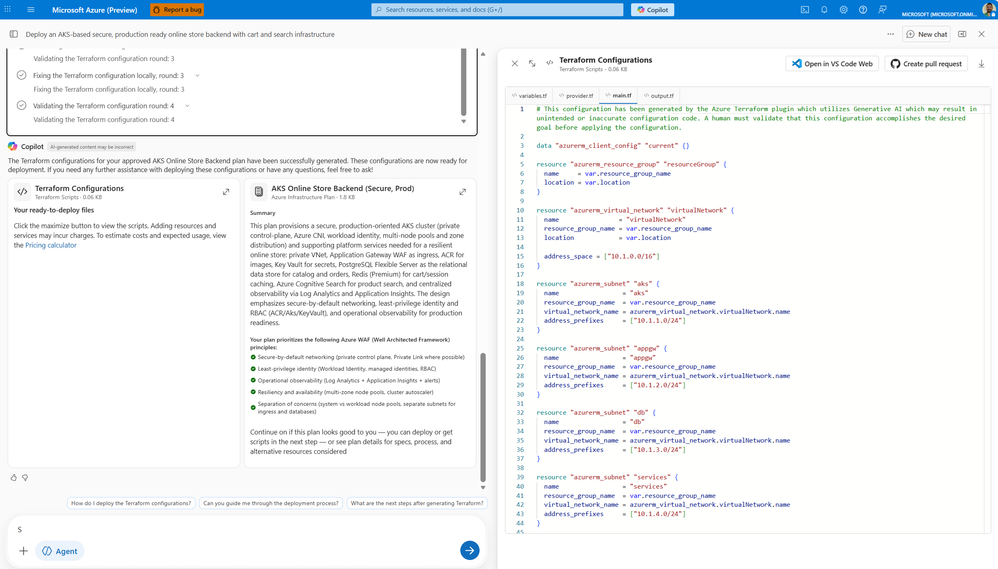Screen dimensions: 998x569
Task: Choose 'Can you guide me through the deployment process?' suggestion
Action: click(x=271, y=503)
